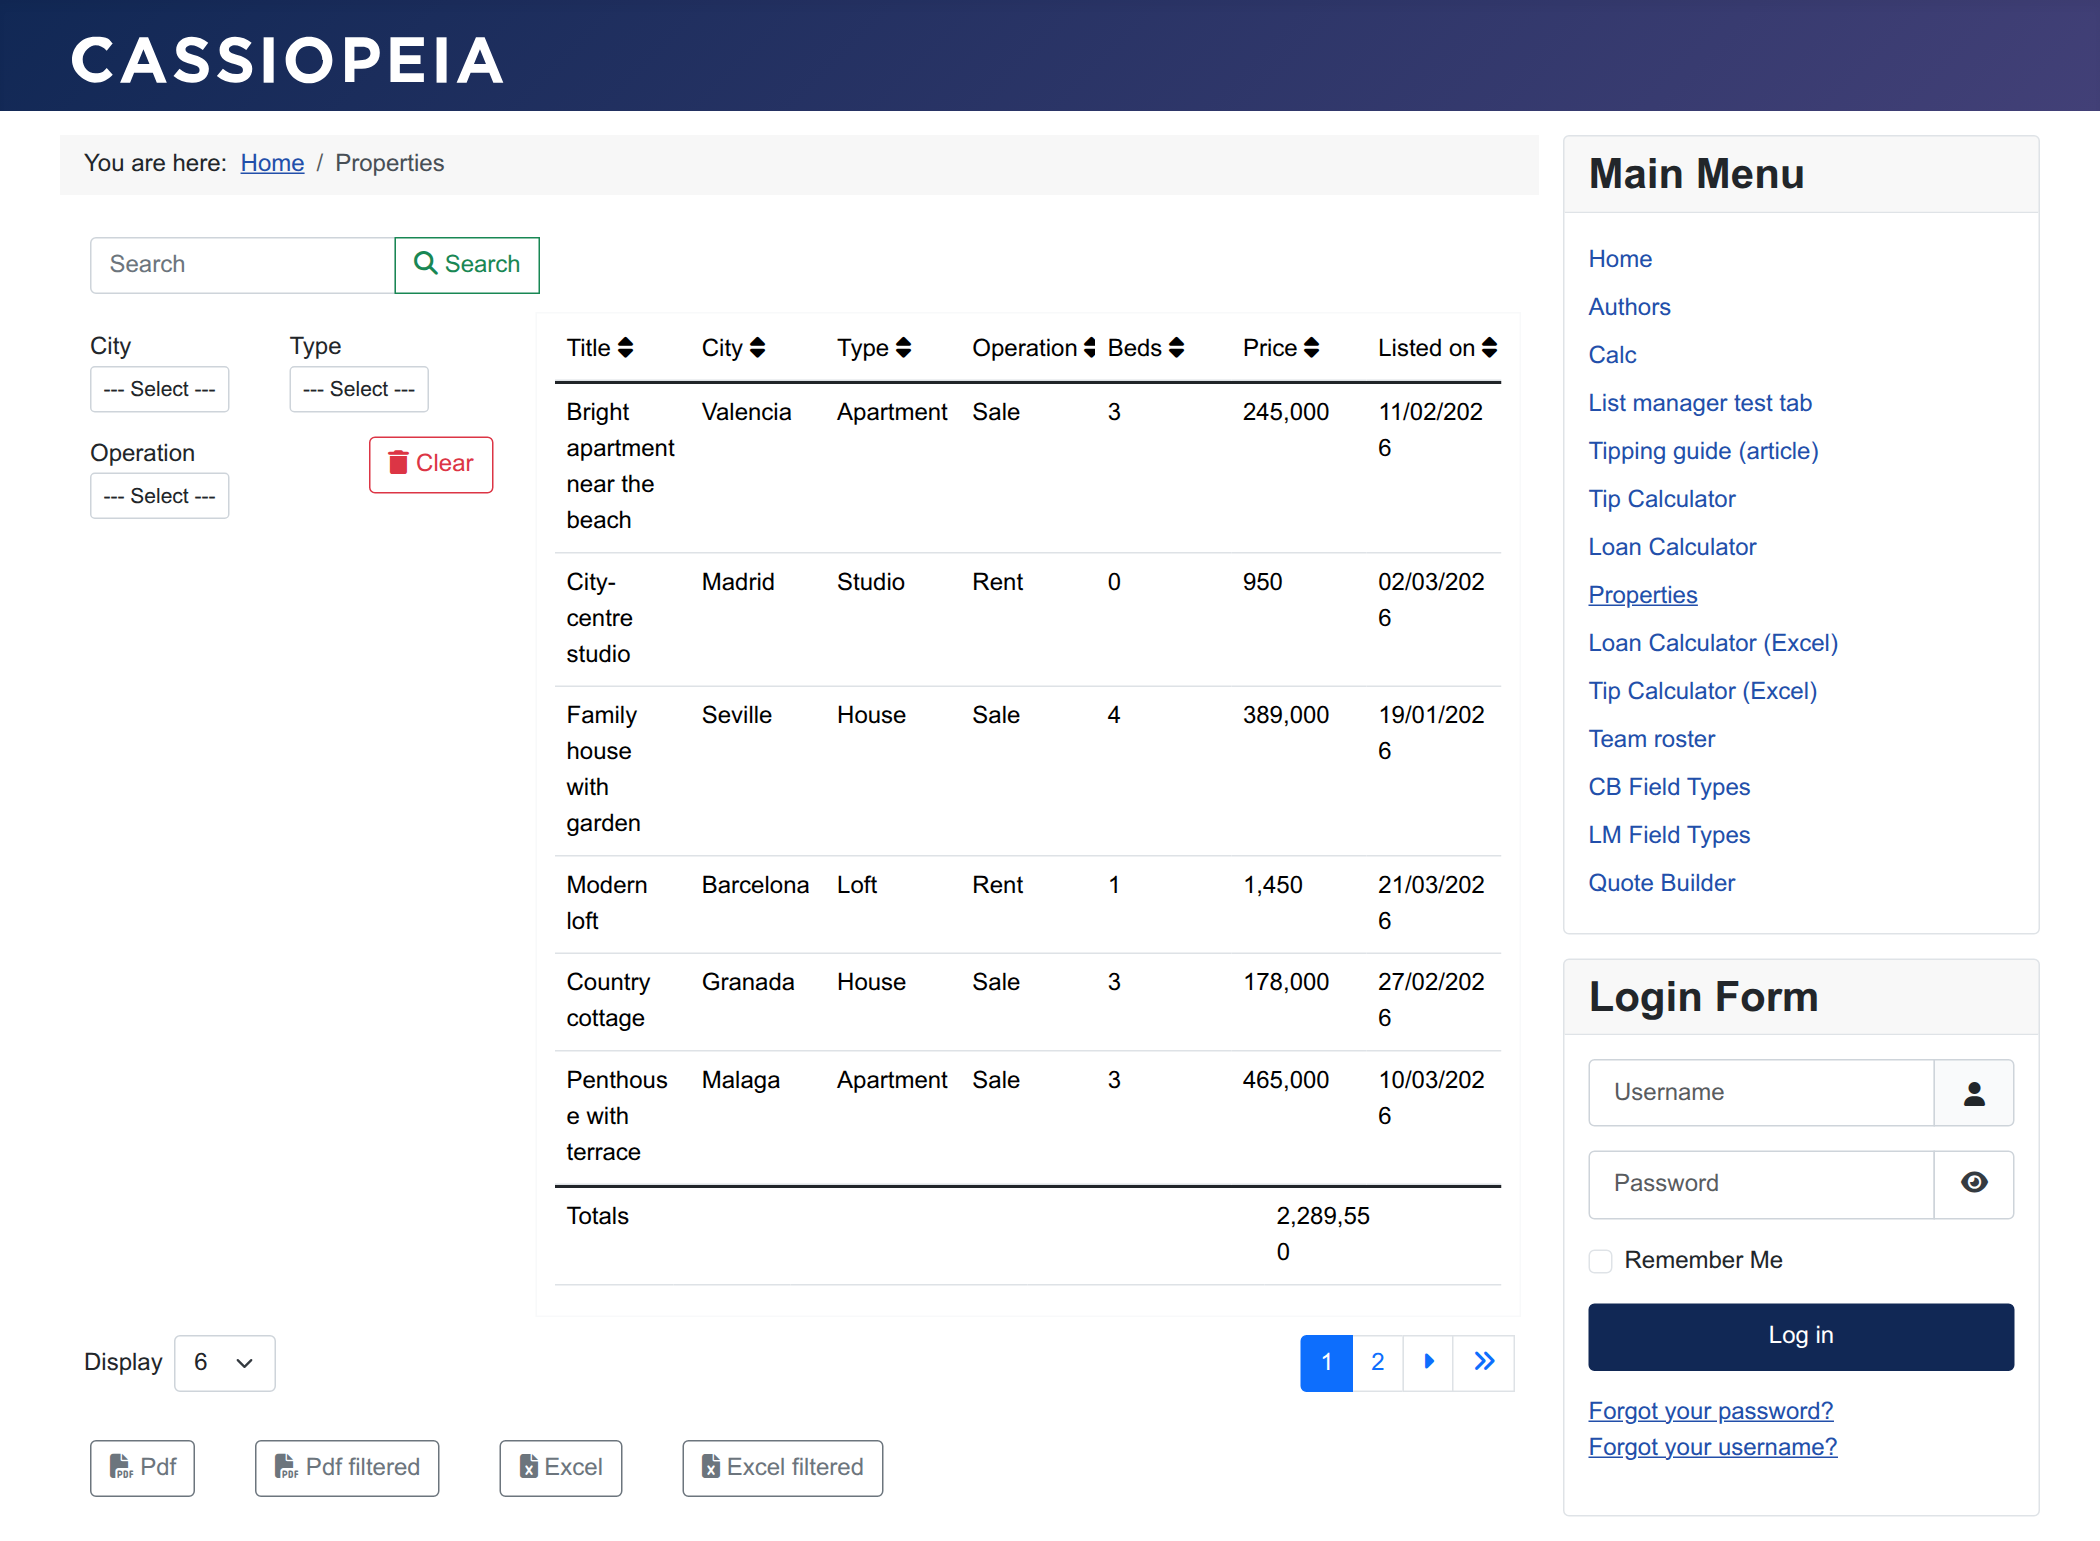Screen dimensions: 2100x1541
Task: Click 'Country cottage' title cell
Action: pyautogui.click(x=608, y=1000)
